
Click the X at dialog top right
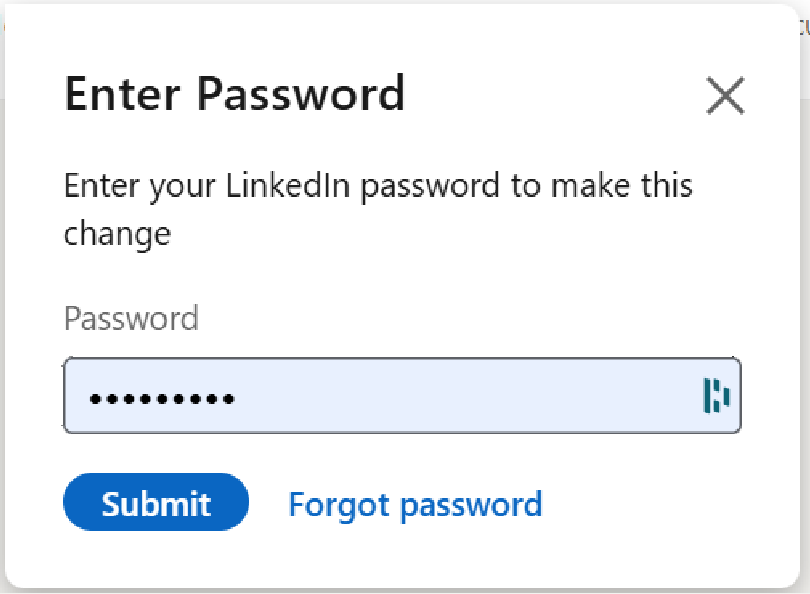[725, 96]
